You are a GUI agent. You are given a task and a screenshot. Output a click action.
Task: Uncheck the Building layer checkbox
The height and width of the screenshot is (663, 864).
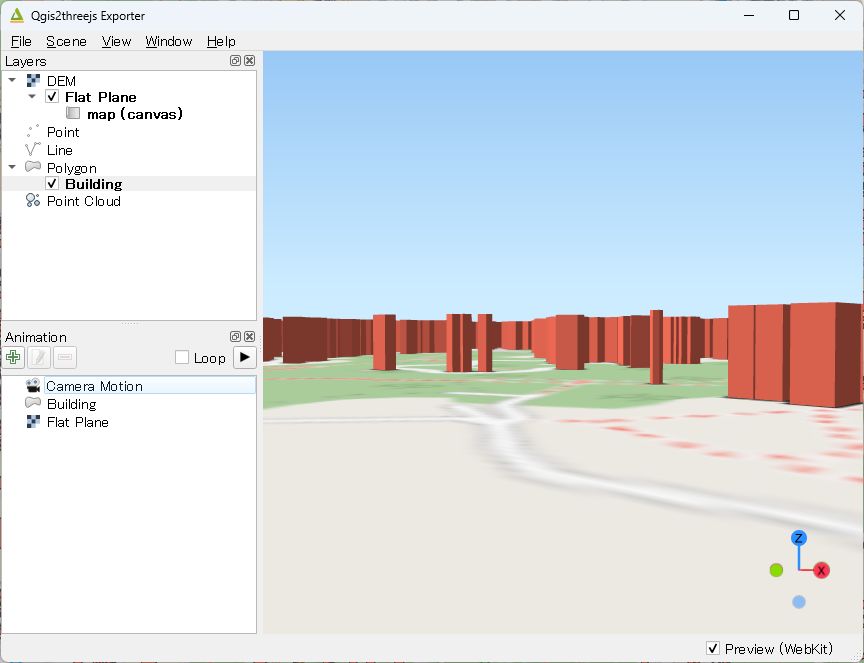coord(52,184)
